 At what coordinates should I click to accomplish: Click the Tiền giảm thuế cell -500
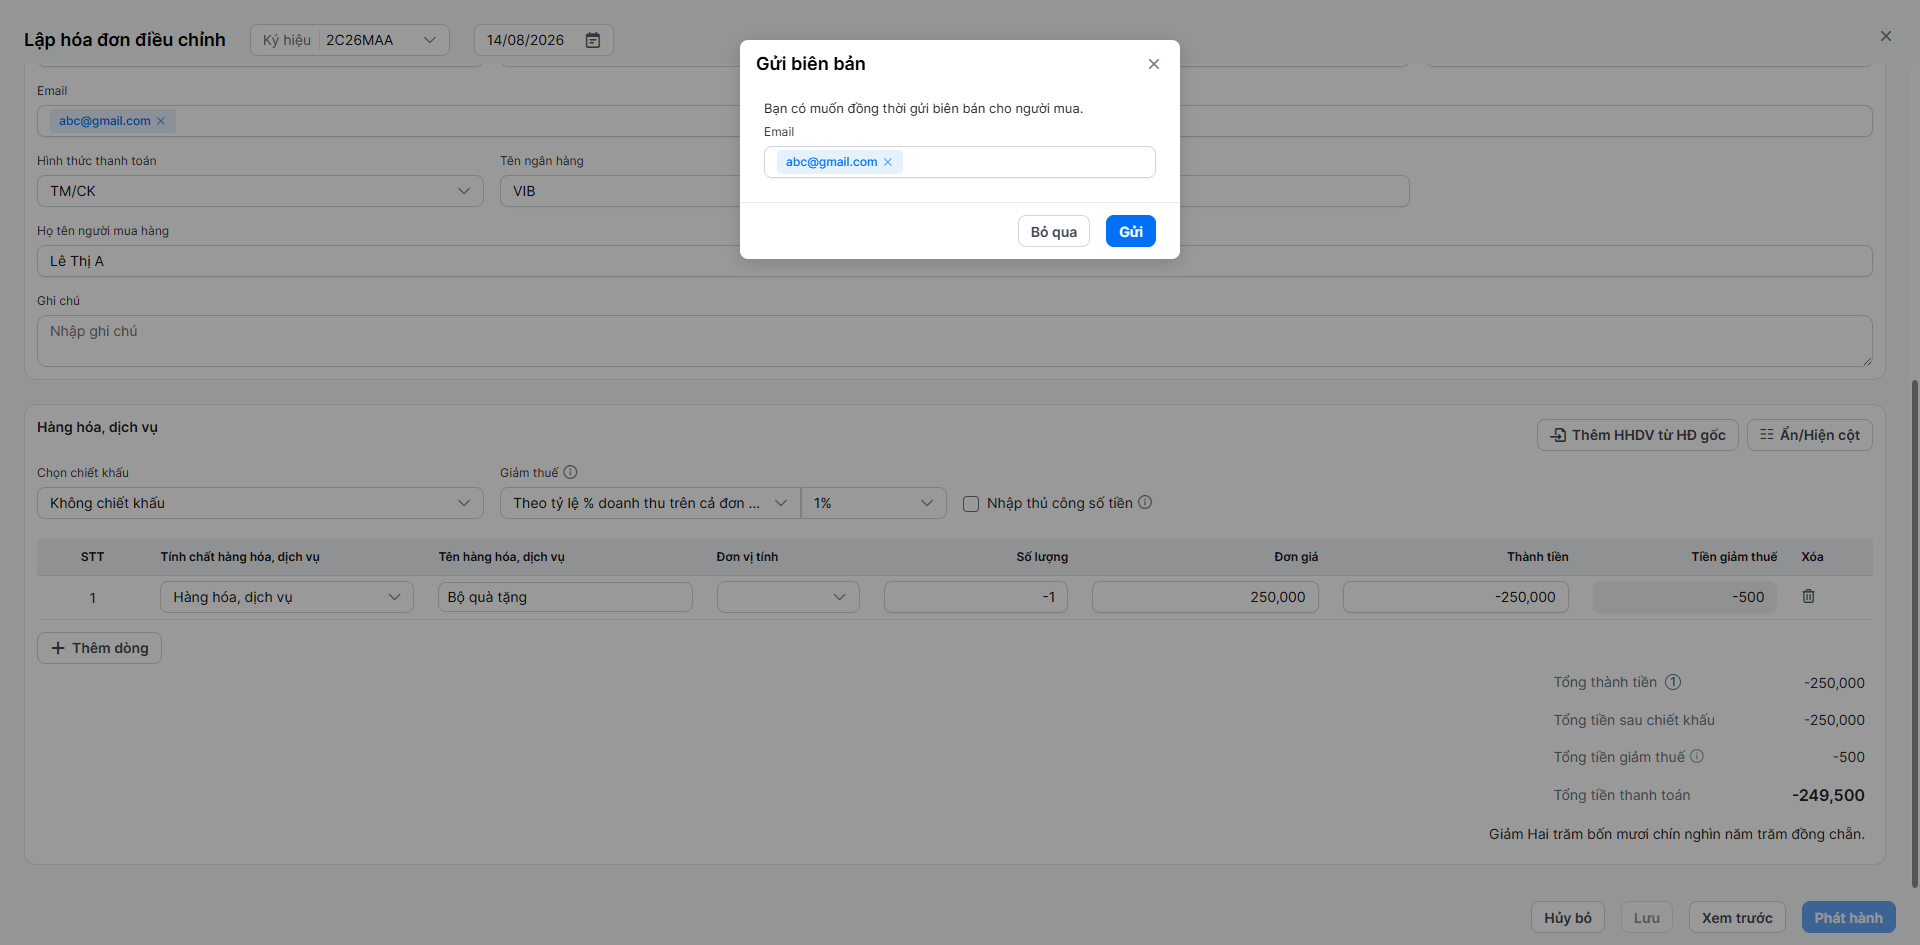tap(1685, 597)
